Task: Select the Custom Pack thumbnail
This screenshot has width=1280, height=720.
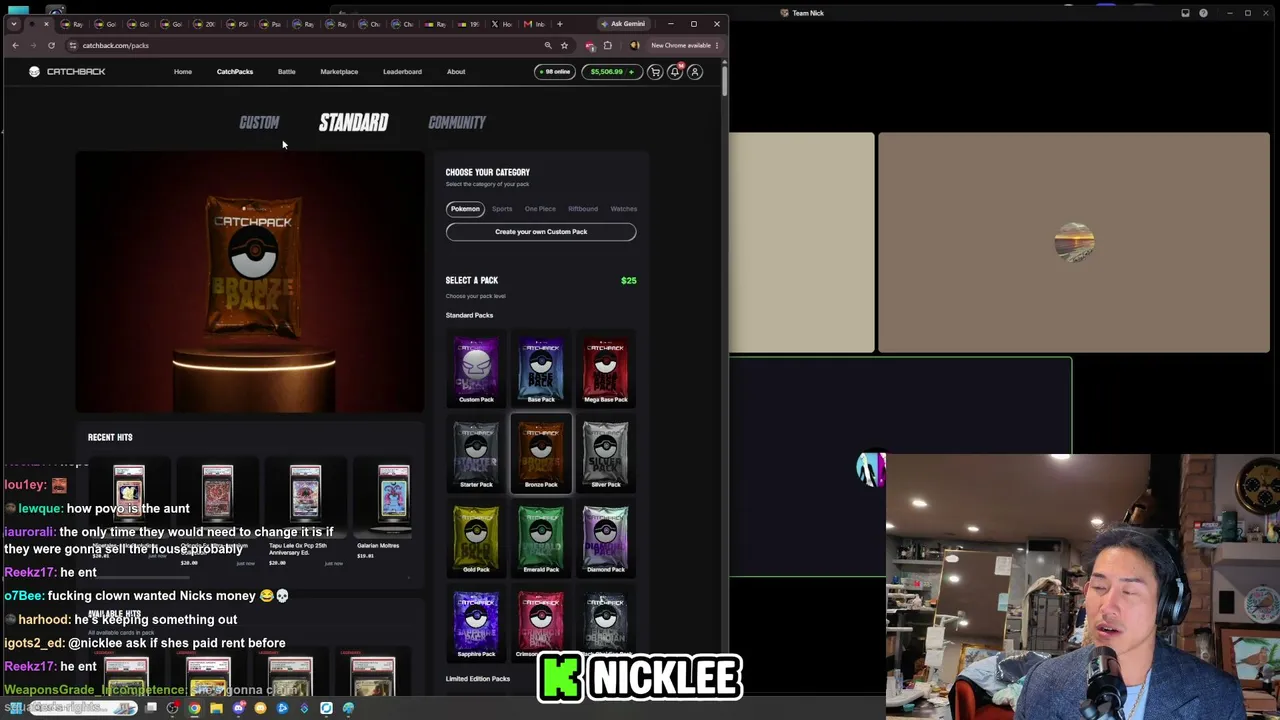Action: pyautogui.click(x=476, y=370)
